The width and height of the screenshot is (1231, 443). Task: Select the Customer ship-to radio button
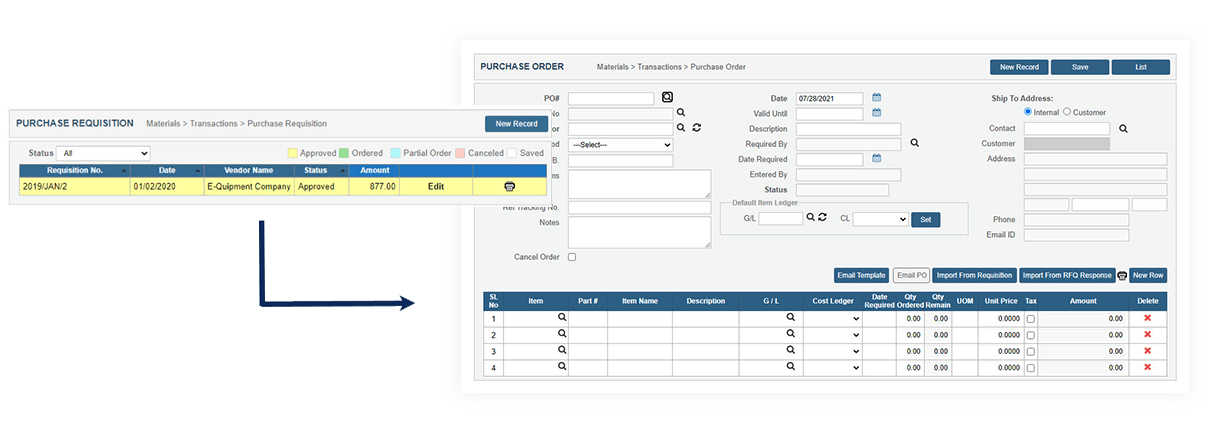click(1067, 112)
